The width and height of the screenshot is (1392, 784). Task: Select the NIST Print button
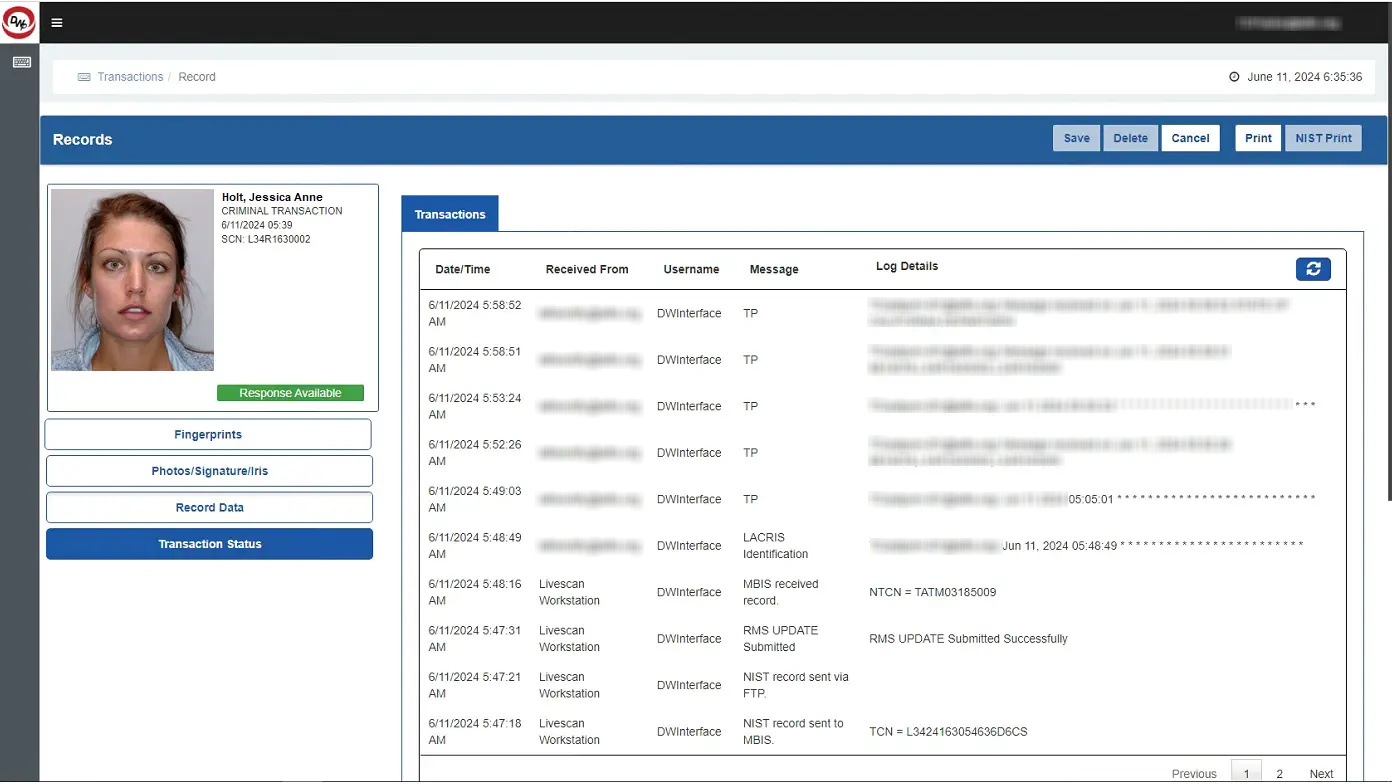click(1323, 138)
